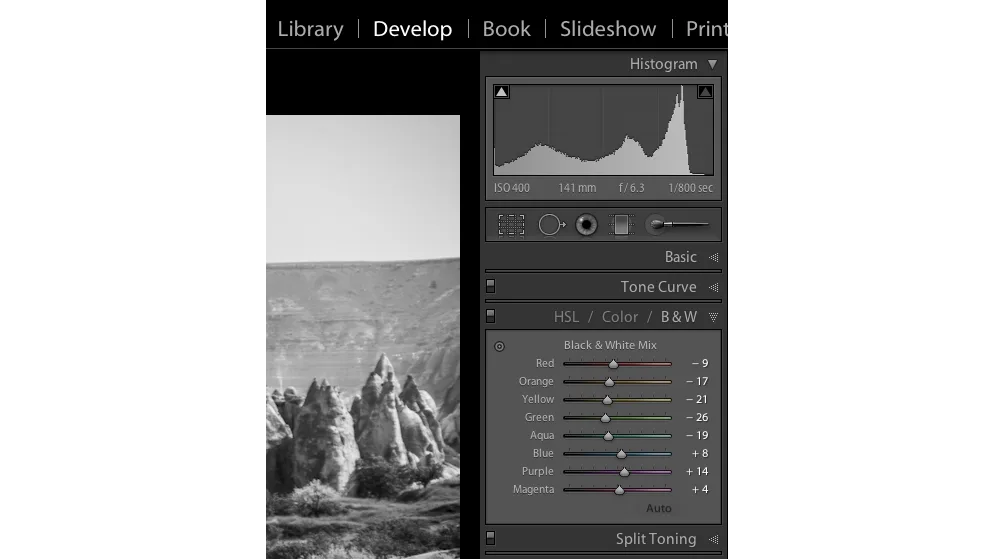Expand the Basic panel
The image size is (994, 559).
coord(714,257)
